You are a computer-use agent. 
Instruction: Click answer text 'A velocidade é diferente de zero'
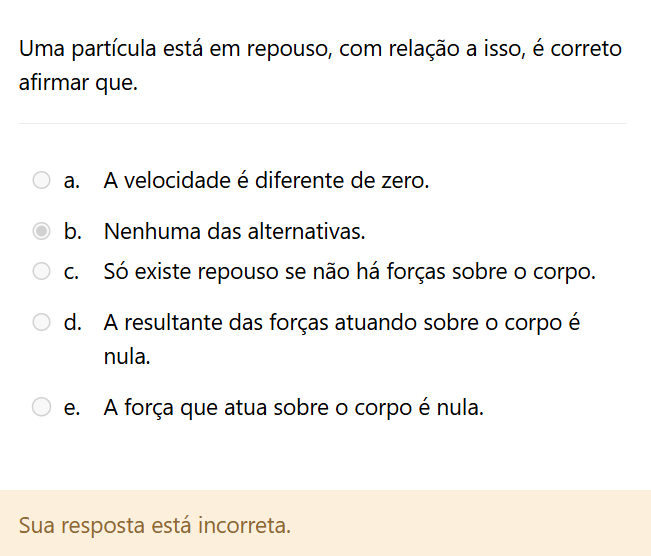pos(266,181)
